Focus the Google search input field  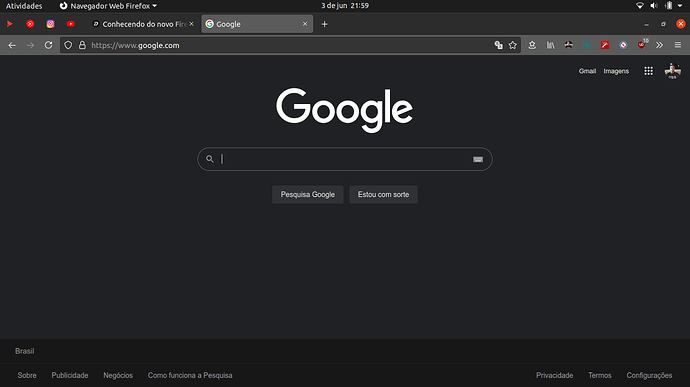[x=345, y=159]
